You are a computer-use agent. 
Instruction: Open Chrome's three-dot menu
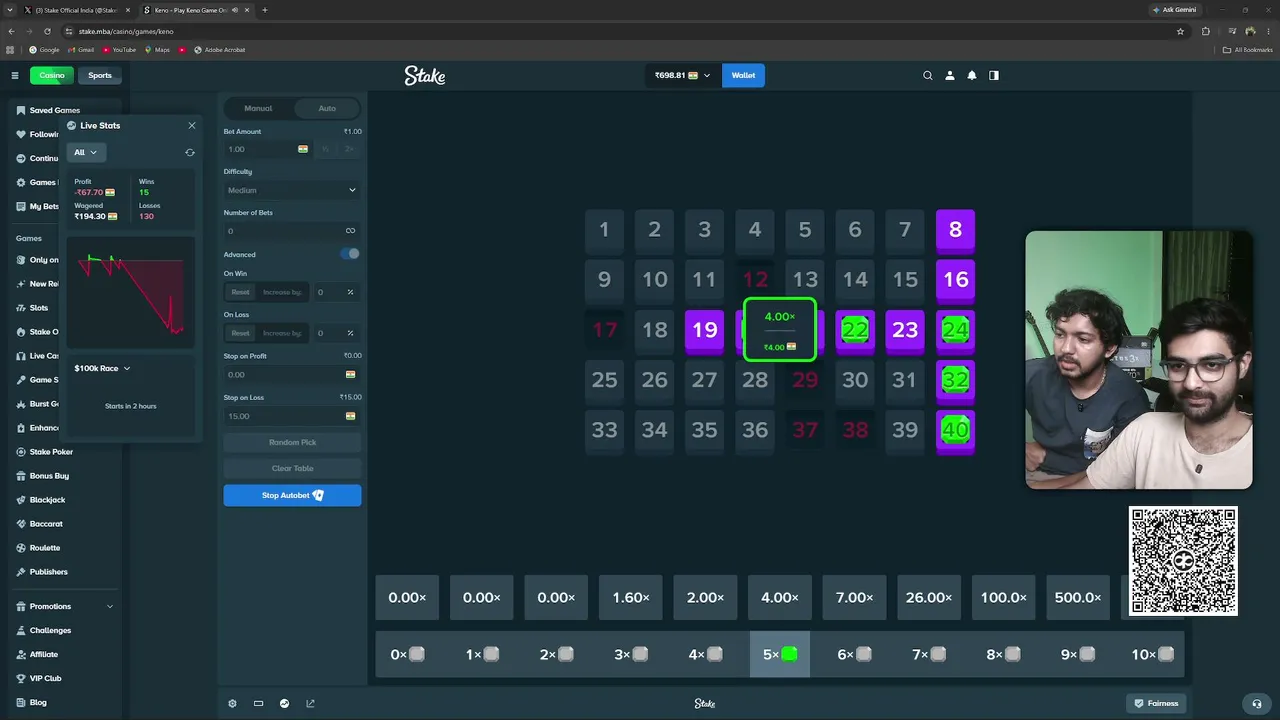point(1268,31)
